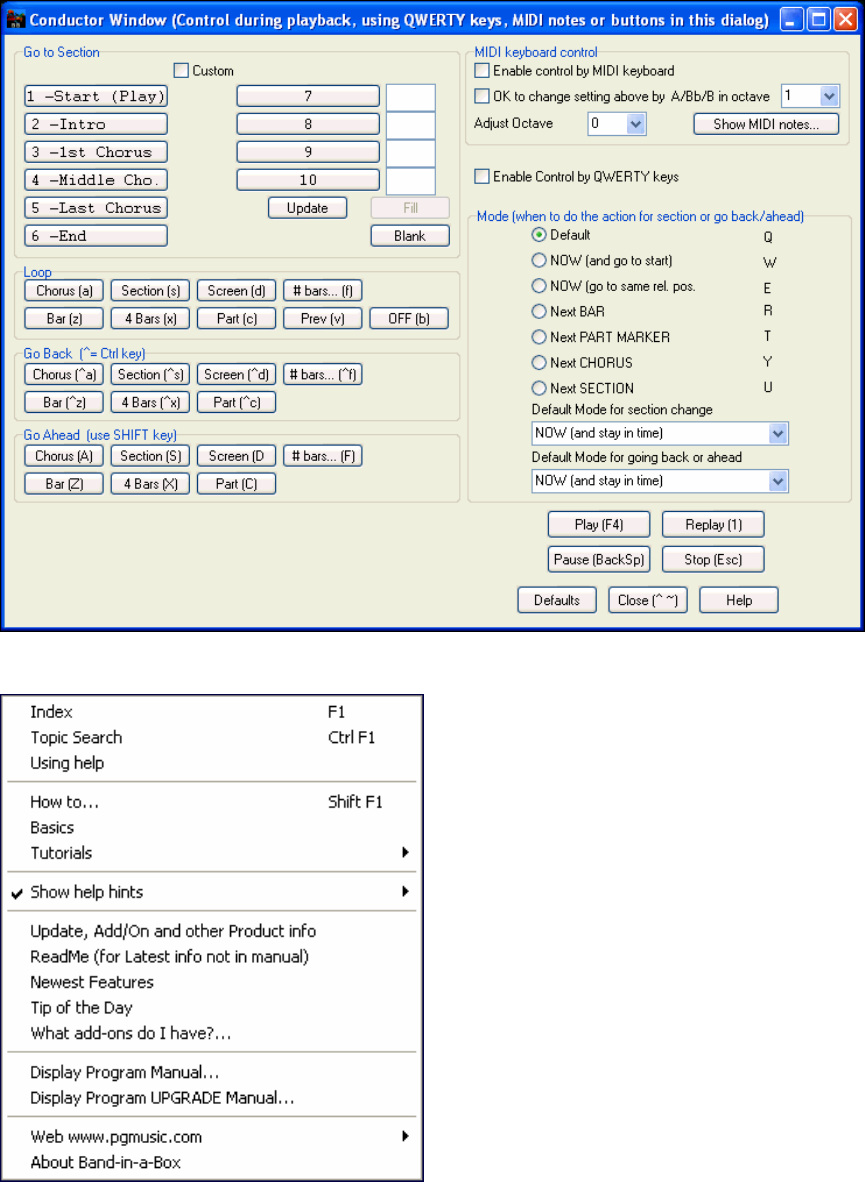Go ahead one Part (C)
Image resolution: width=865 pixels, height=1182 pixels.
click(x=237, y=484)
